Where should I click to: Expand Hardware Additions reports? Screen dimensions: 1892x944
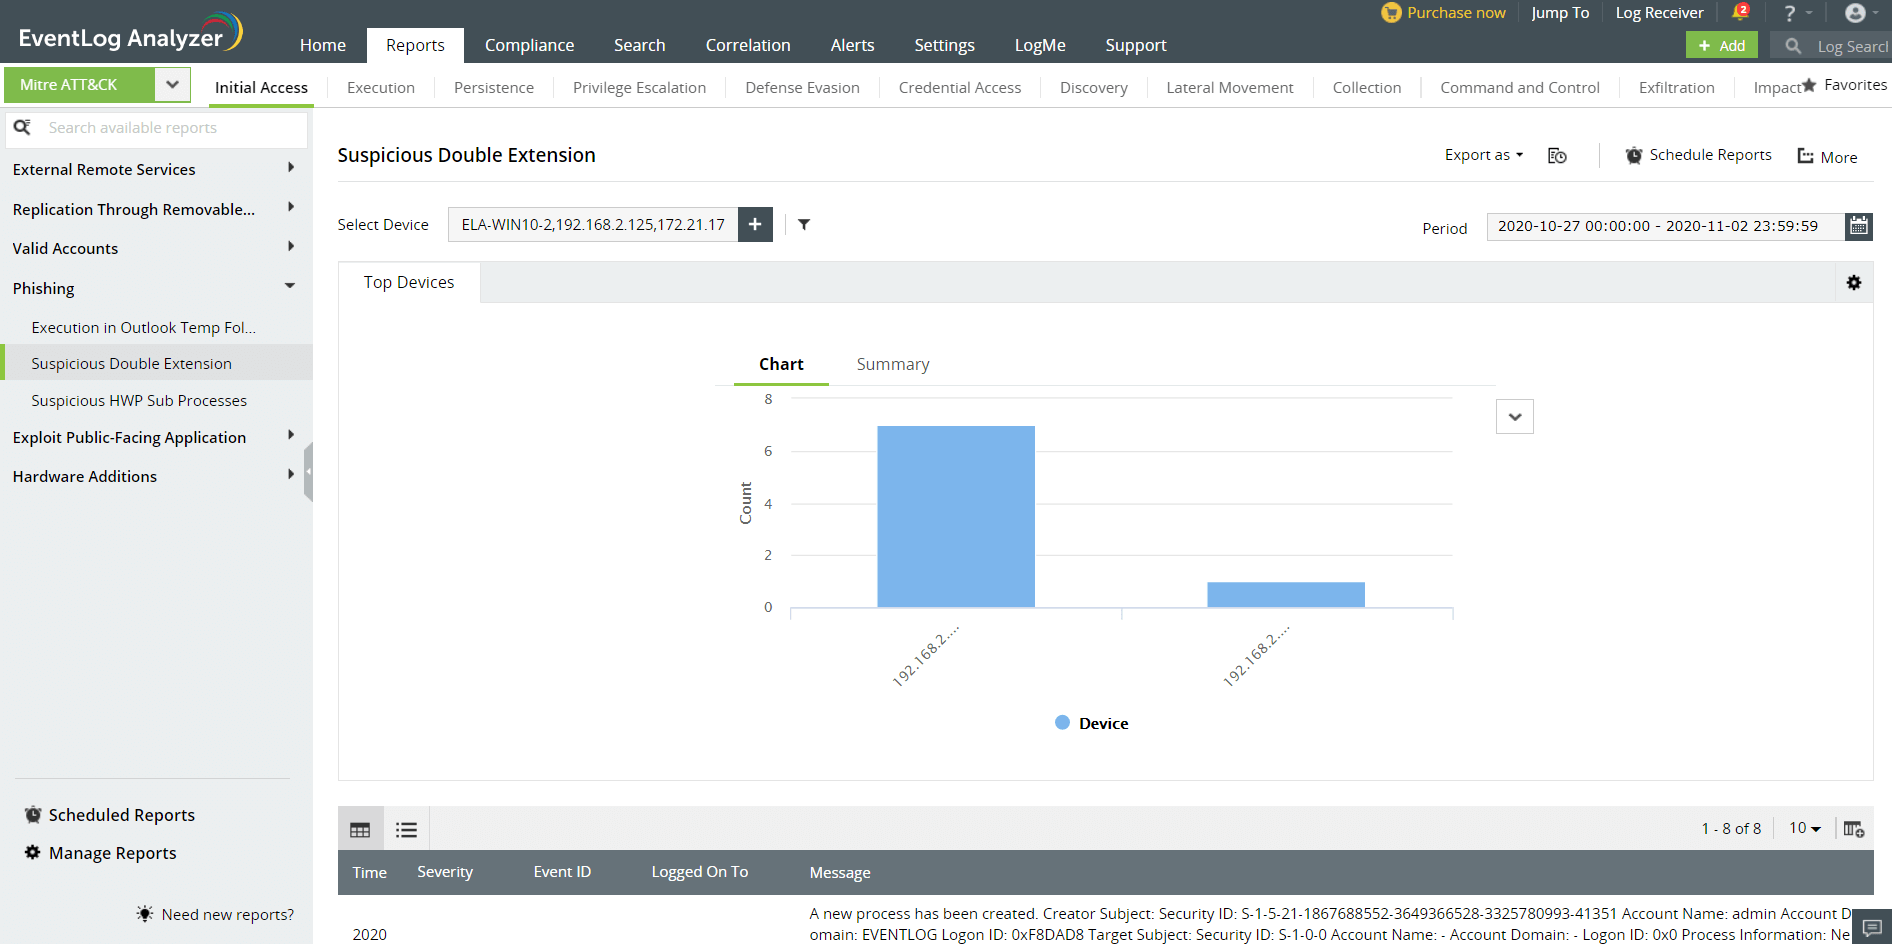tap(291, 474)
